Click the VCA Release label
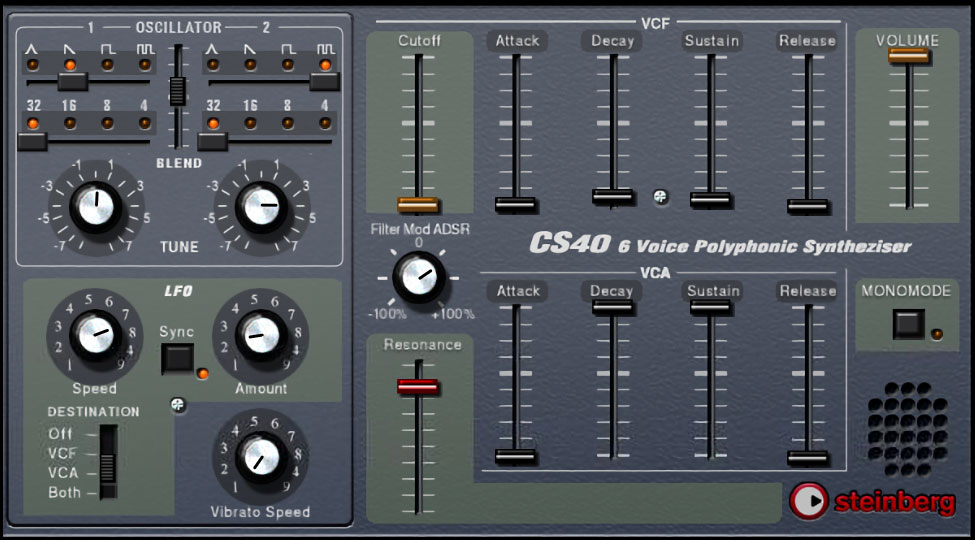The height and width of the screenshot is (540, 975). [808, 291]
